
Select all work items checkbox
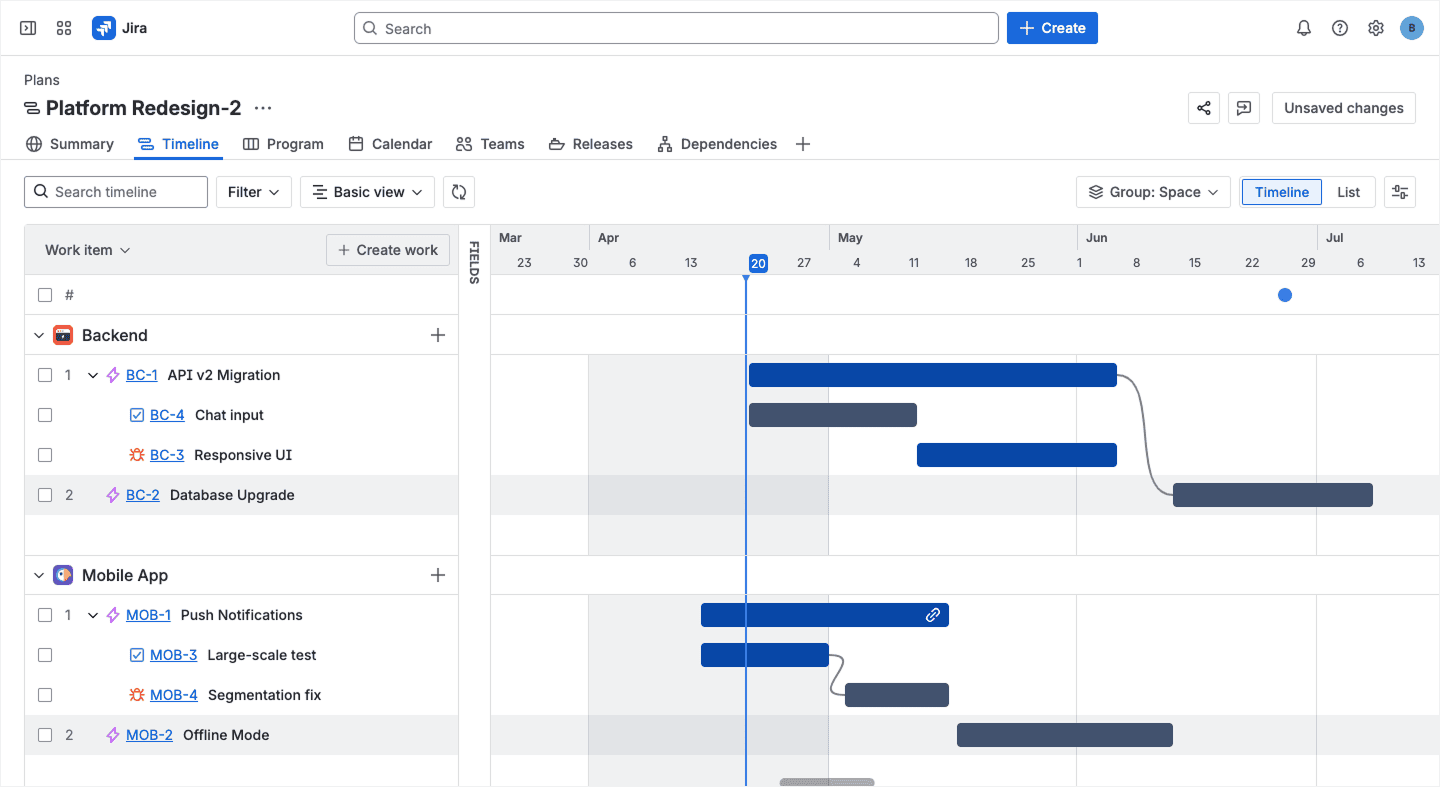click(45, 295)
